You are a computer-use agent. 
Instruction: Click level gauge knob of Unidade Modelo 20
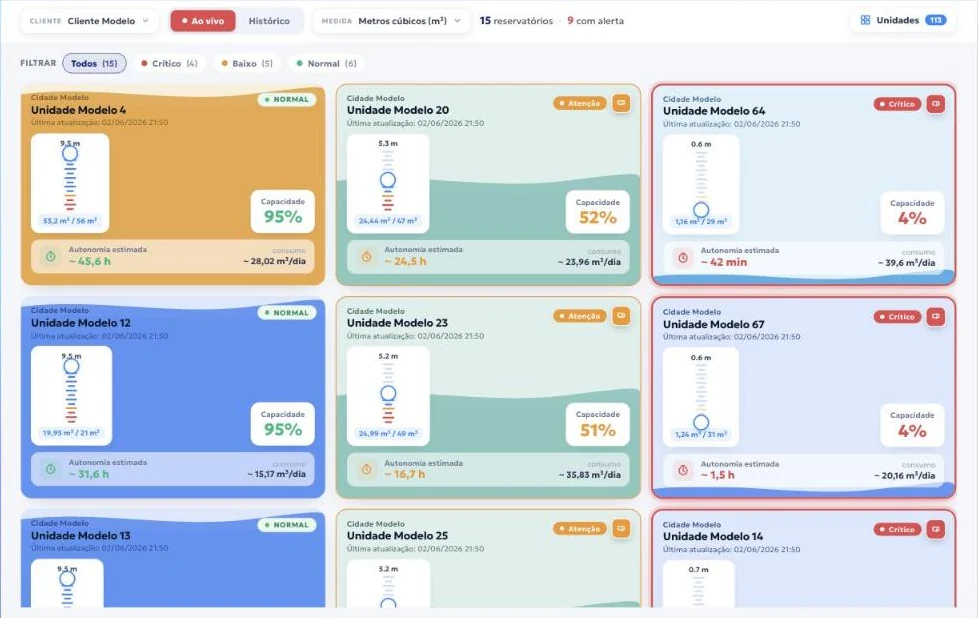pos(388,180)
